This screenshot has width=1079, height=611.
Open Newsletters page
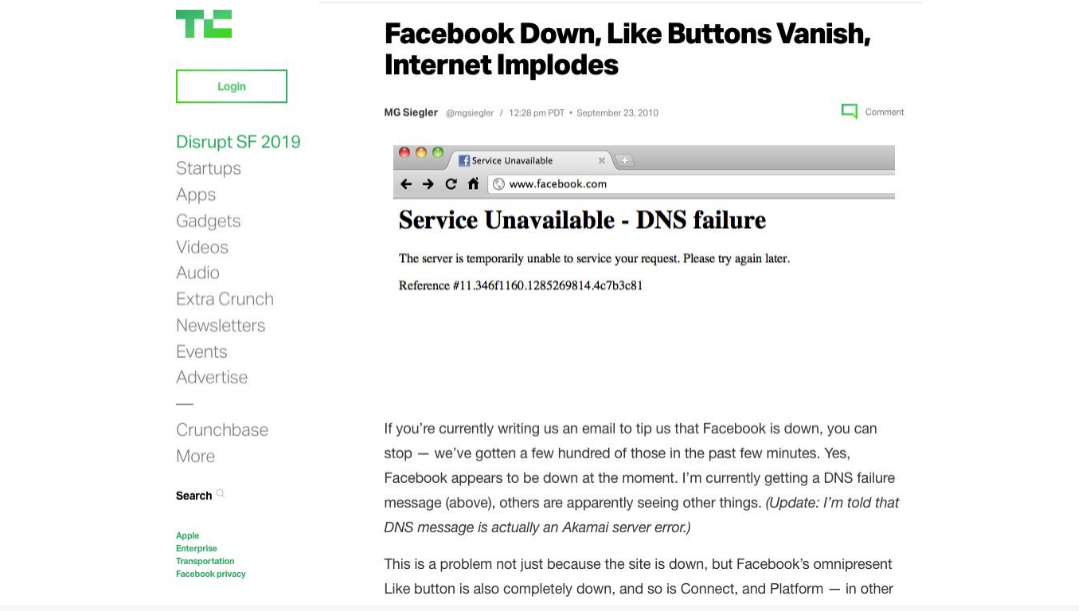point(220,325)
